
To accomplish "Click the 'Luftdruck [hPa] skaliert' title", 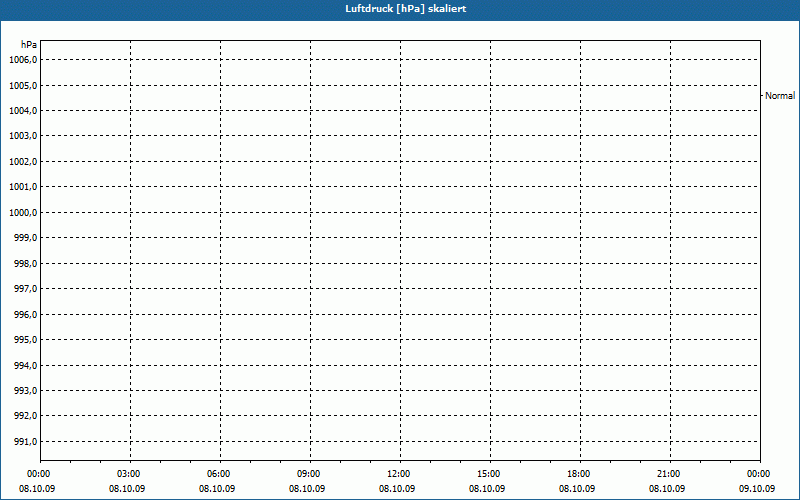I will [x=406, y=9].
